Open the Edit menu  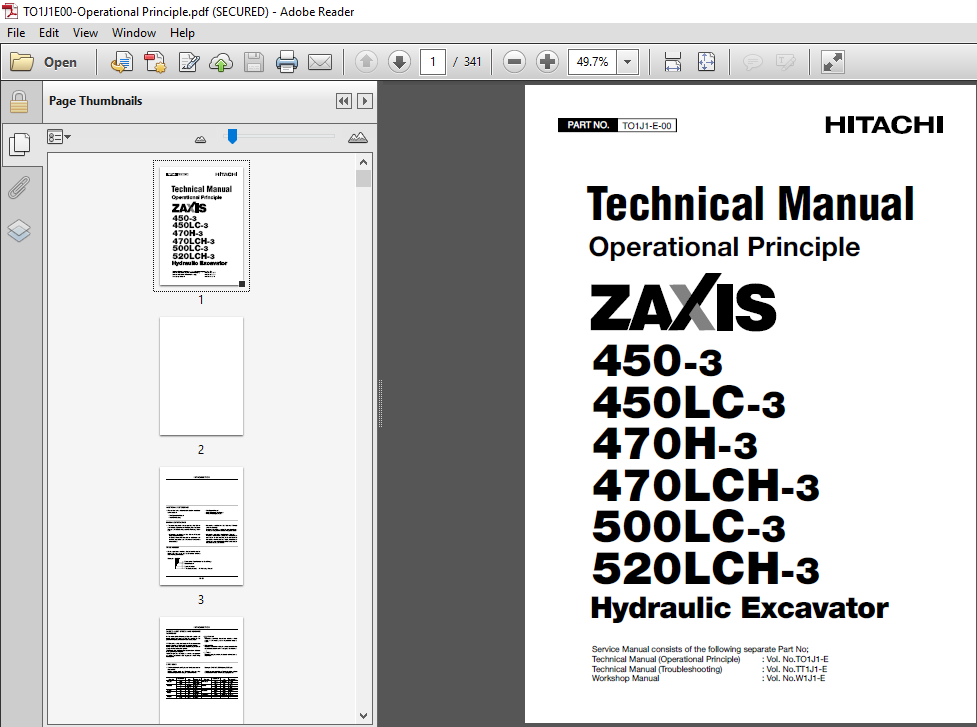[x=49, y=33]
